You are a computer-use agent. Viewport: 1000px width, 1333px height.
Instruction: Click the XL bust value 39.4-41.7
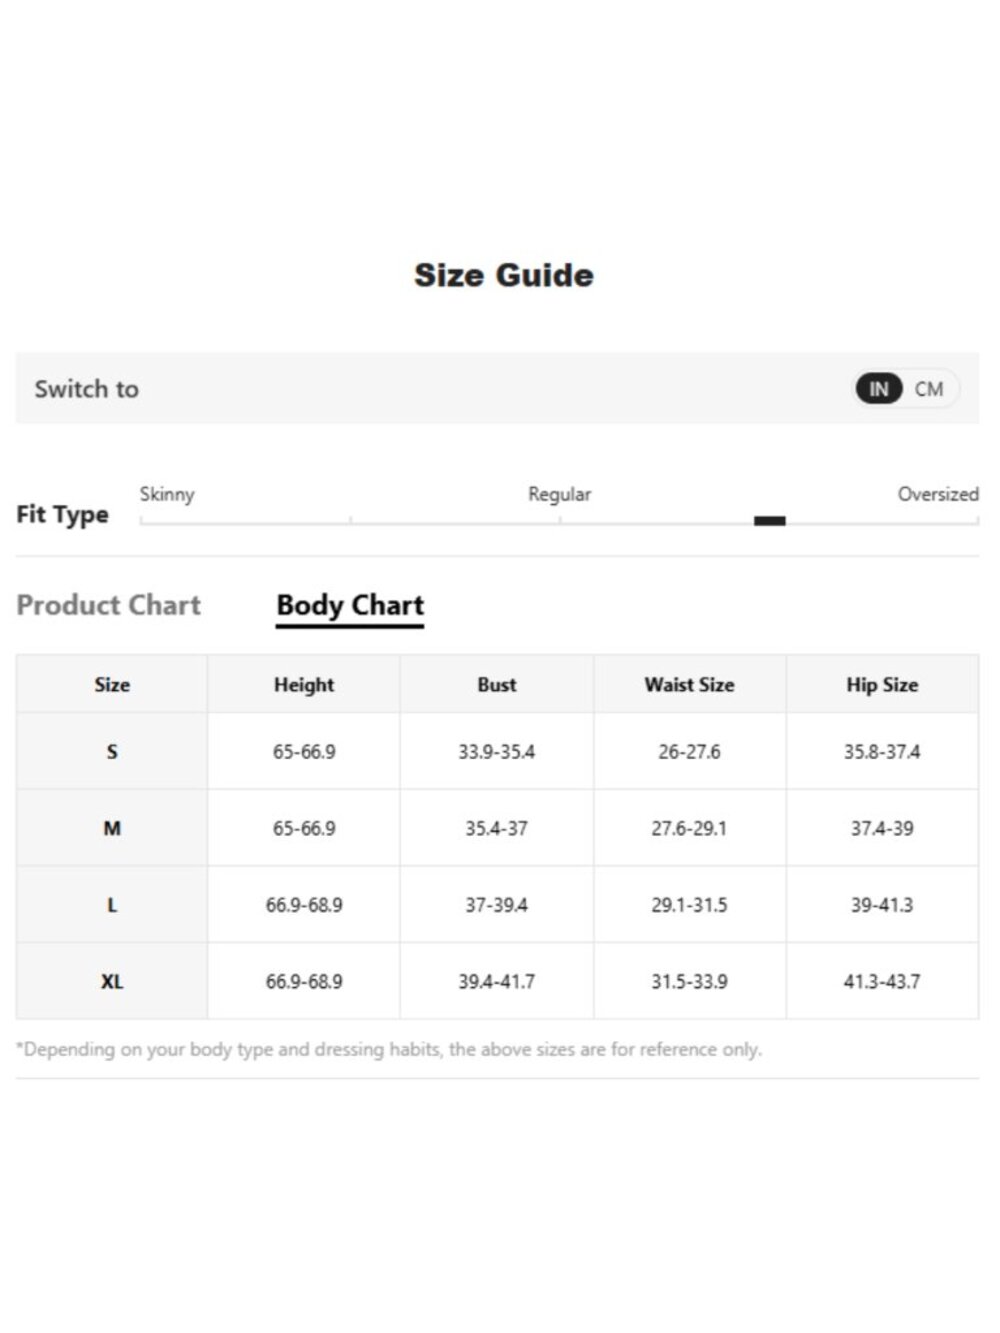click(497, 982)
